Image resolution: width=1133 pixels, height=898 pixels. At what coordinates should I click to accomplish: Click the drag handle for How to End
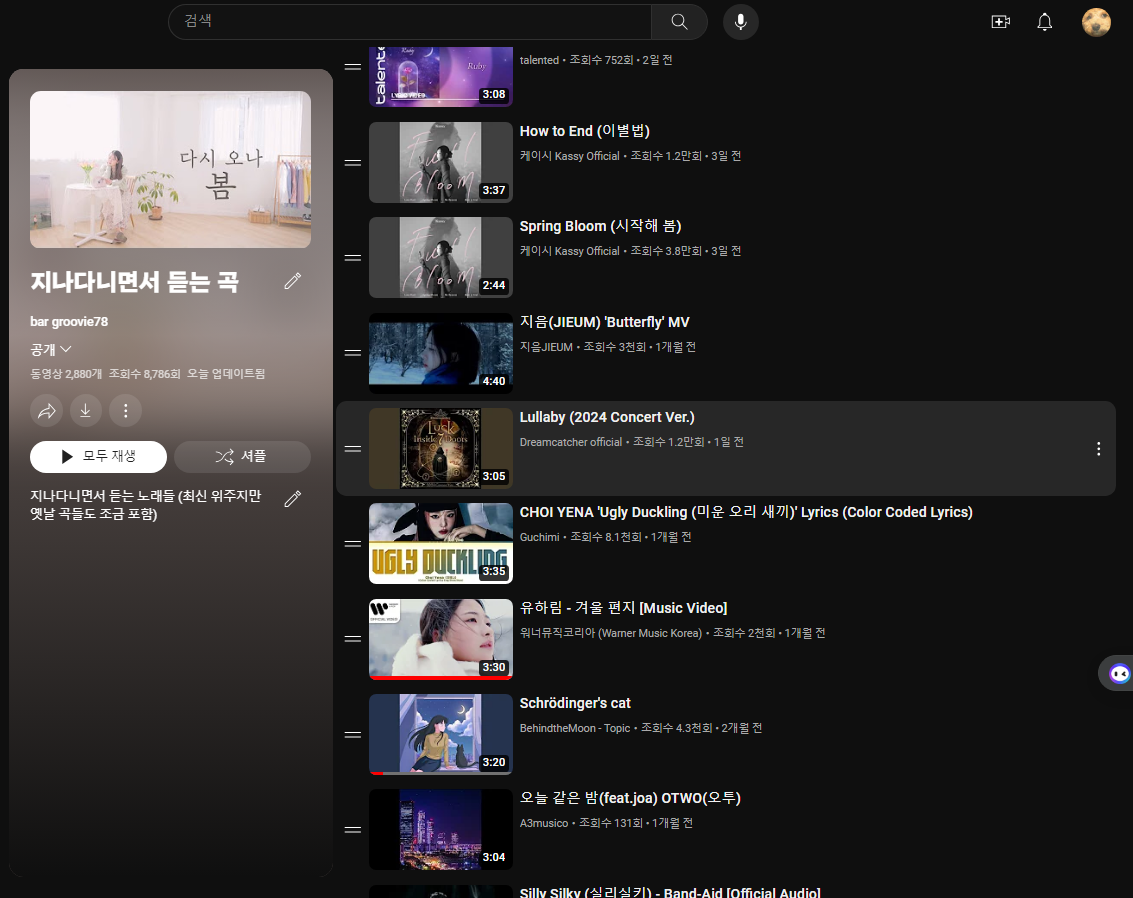353,163
